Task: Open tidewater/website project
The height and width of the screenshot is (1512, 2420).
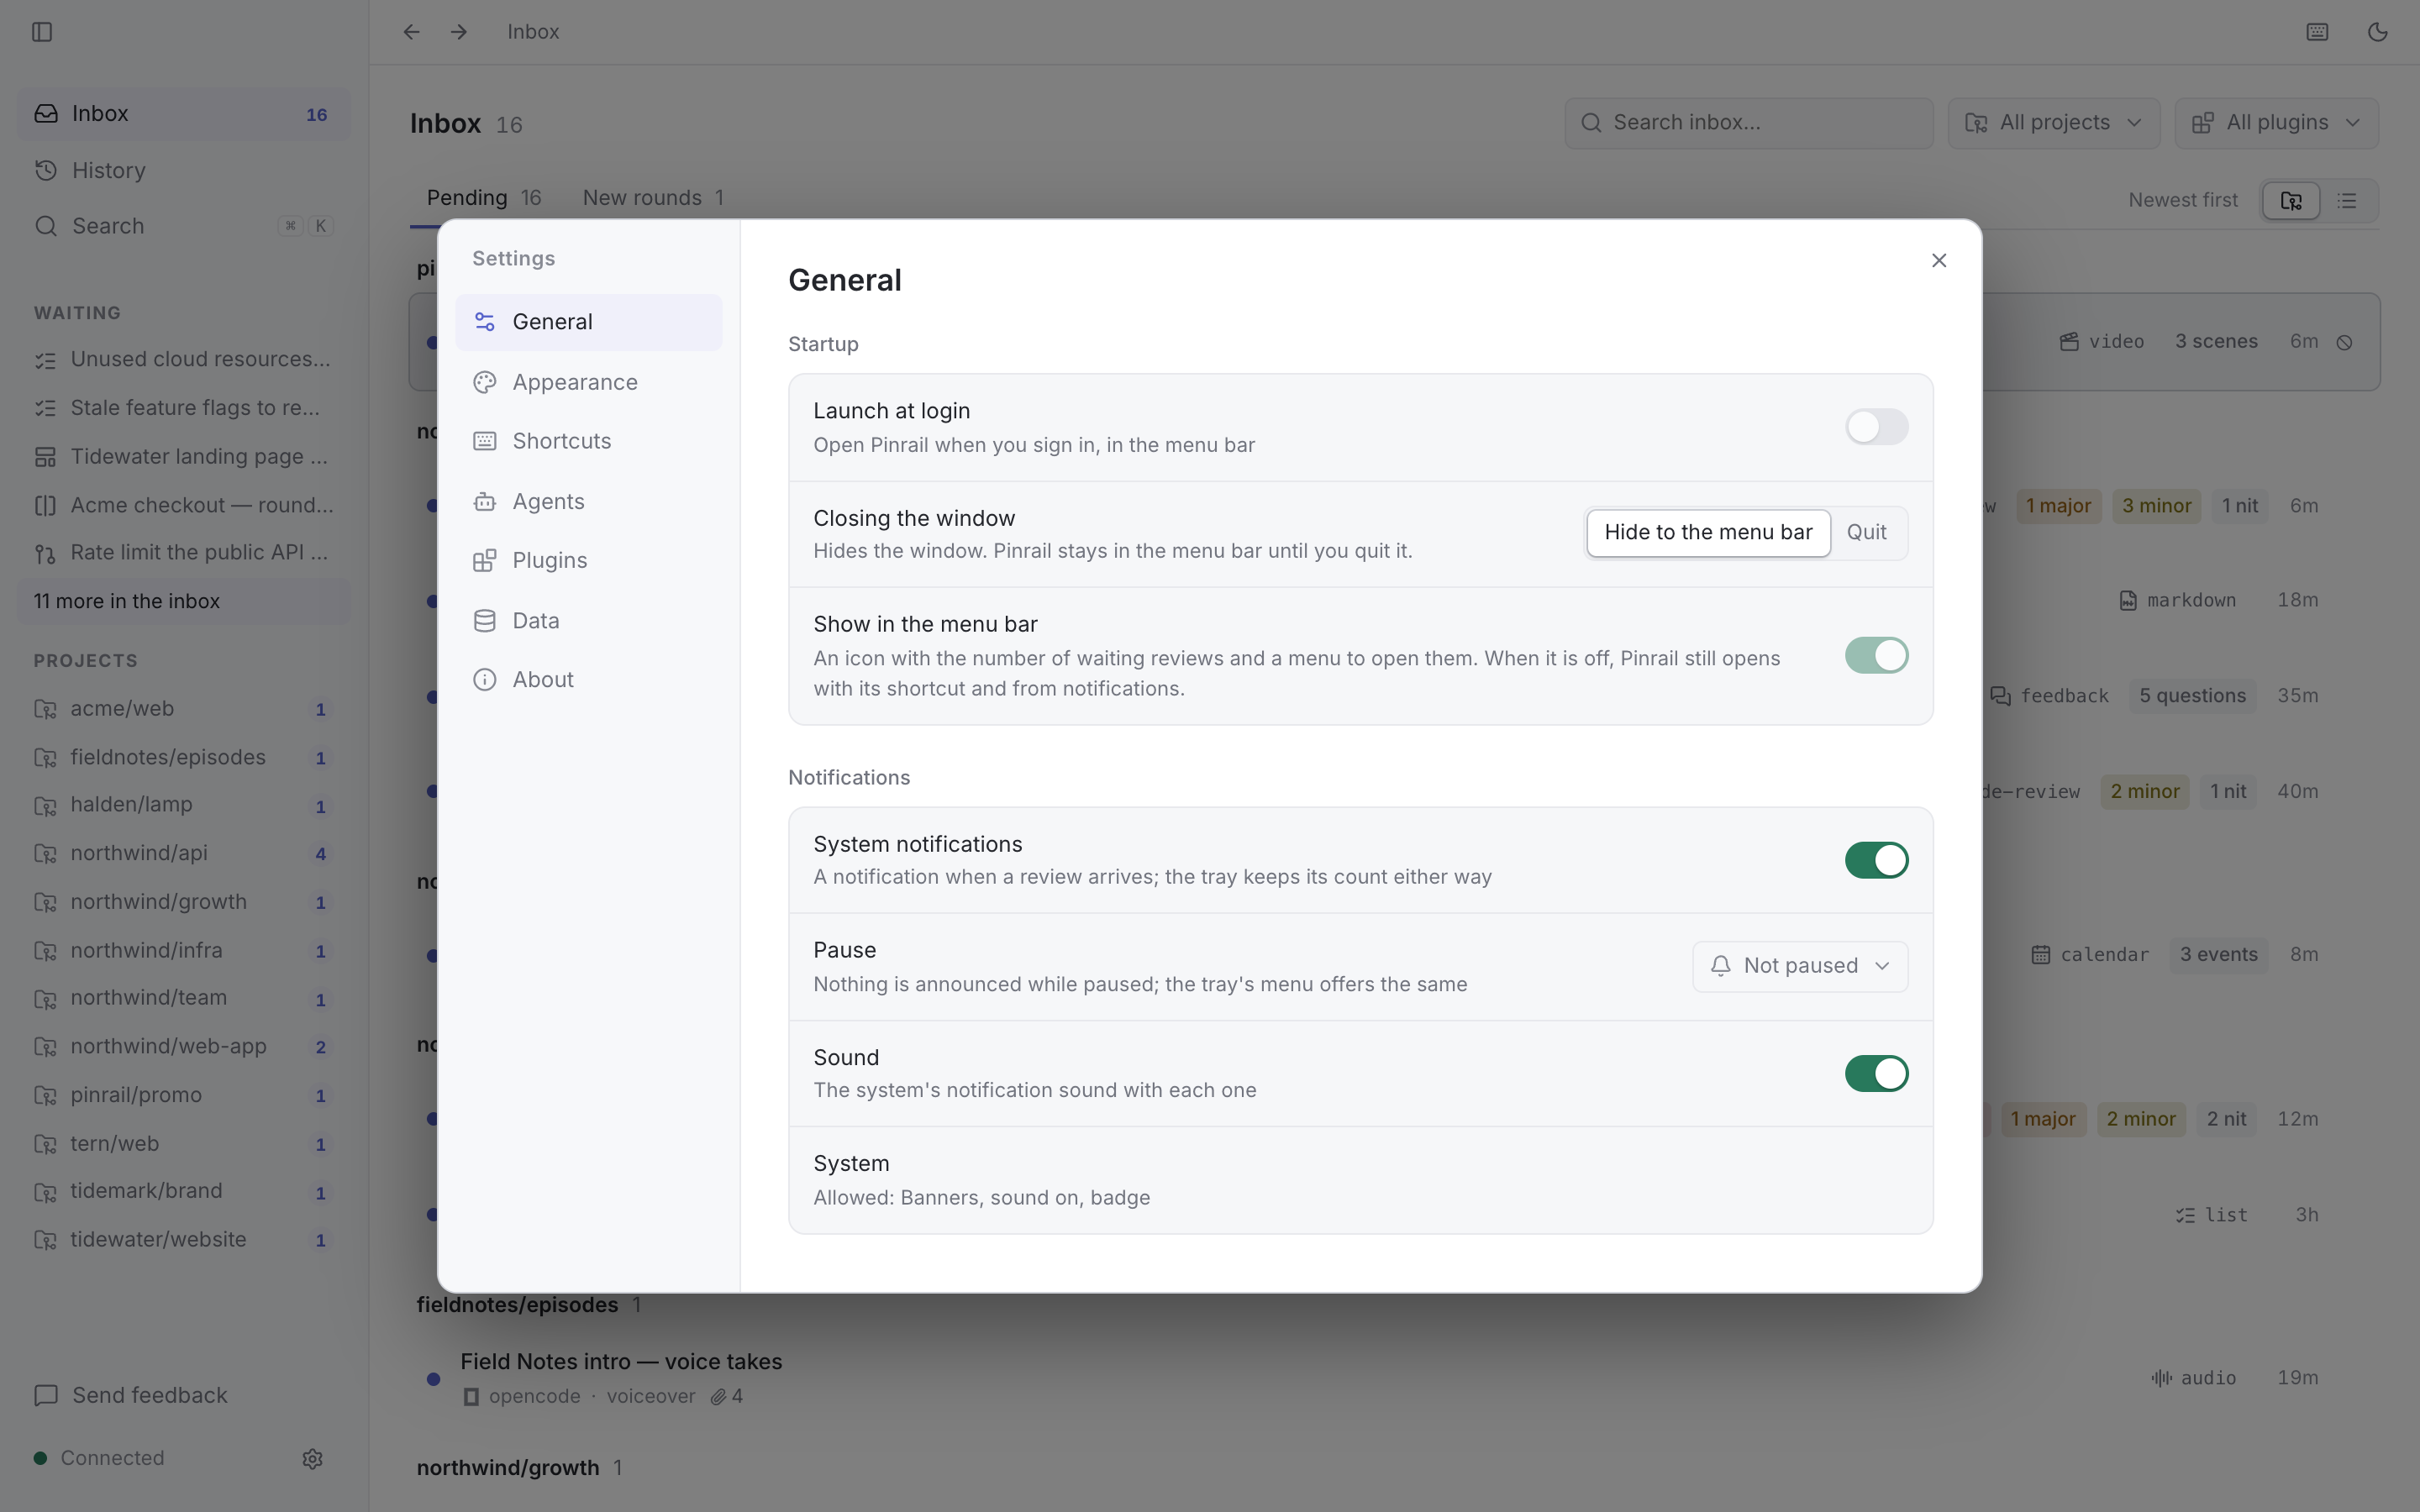Action: [x=184, y=1240]
